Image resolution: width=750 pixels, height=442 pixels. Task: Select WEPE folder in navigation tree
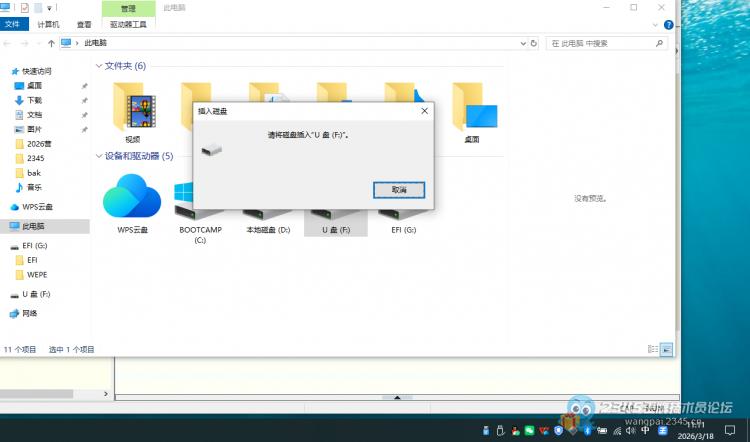point(37,274)
